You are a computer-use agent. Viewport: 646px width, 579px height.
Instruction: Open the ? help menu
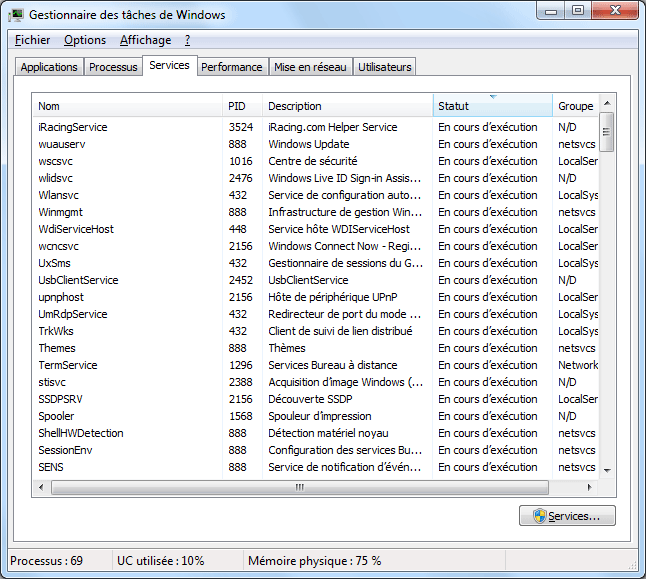pyautogui.click(x=187, y=40)
